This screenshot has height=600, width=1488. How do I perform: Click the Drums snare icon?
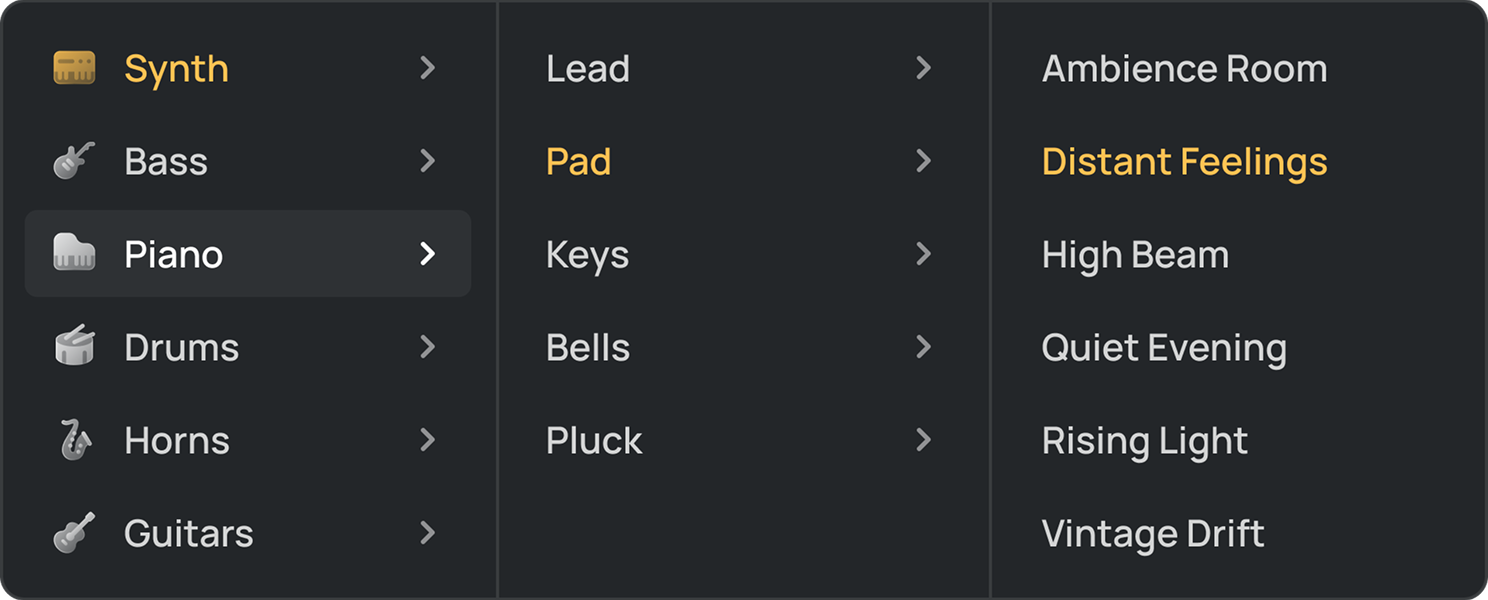pyautogui.click(x=74, y=347)
